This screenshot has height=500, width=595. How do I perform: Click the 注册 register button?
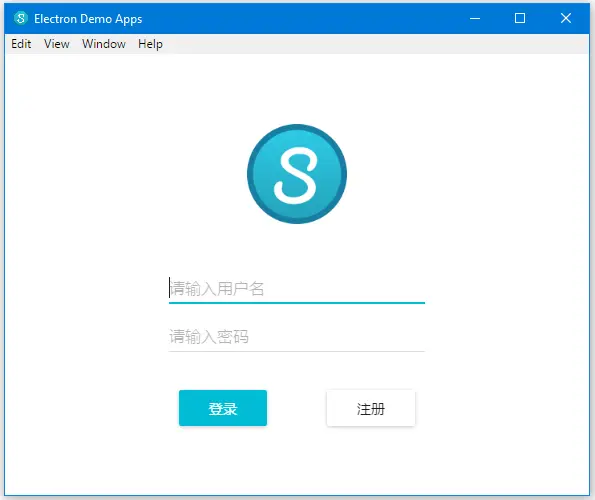point(371,408)
